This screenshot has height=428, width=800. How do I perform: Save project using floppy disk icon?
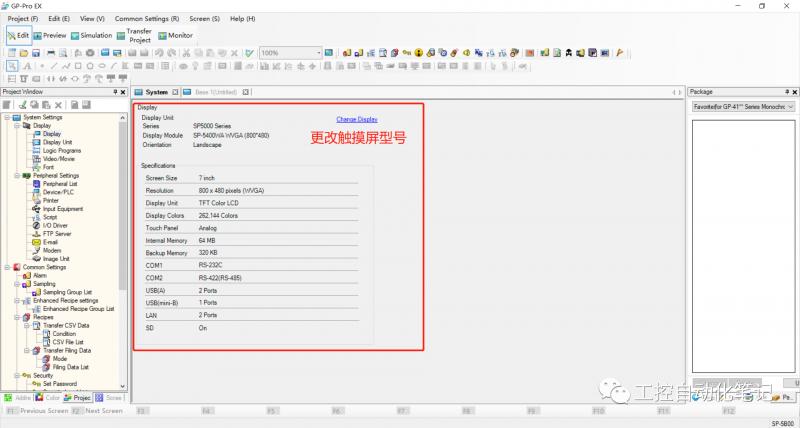36,53
